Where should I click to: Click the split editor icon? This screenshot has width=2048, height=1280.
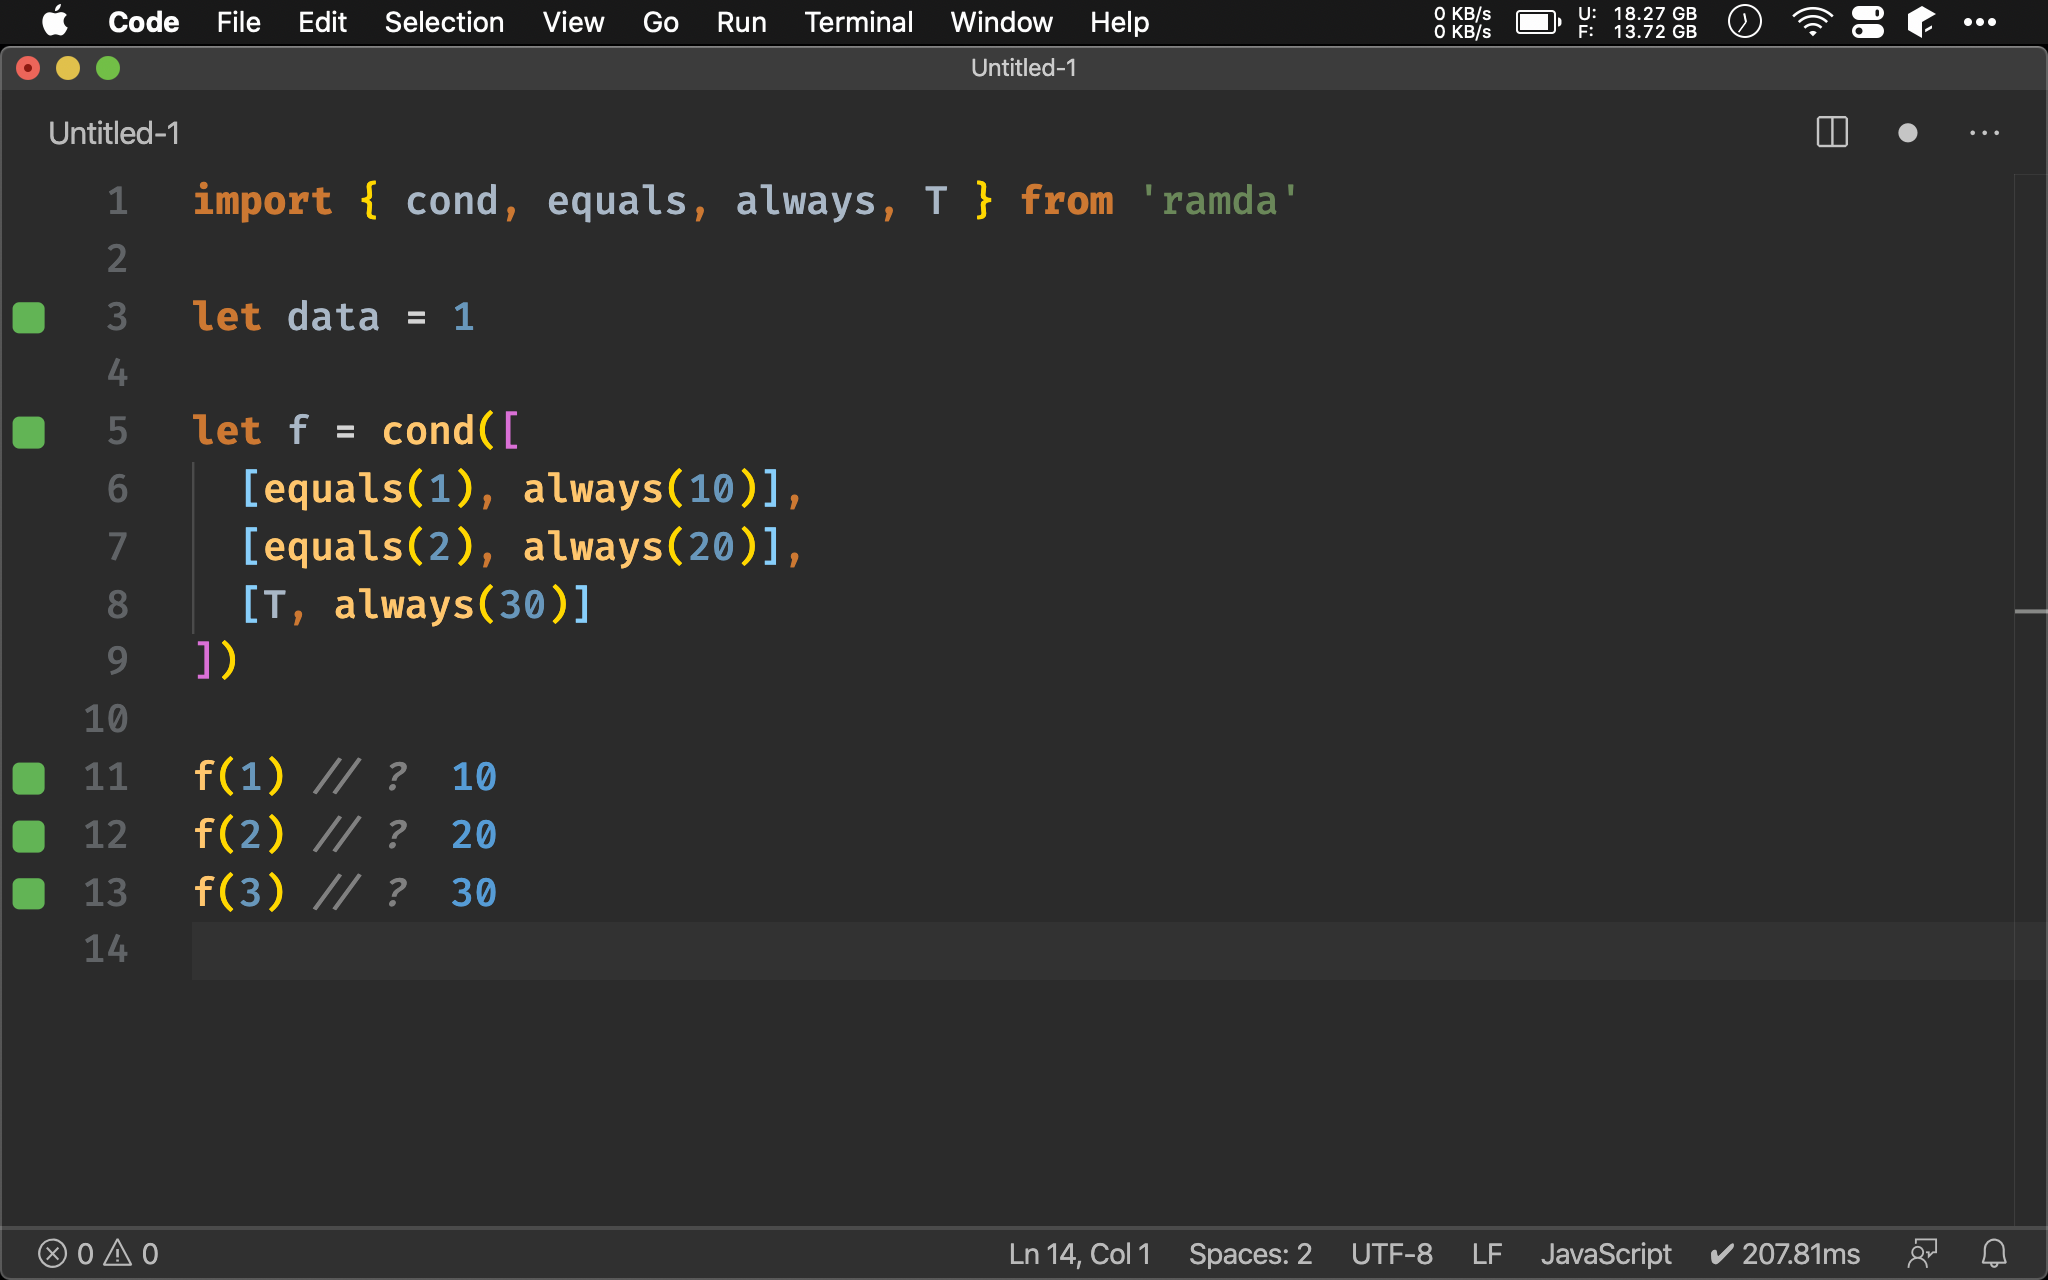click(x=1833, y=134)
